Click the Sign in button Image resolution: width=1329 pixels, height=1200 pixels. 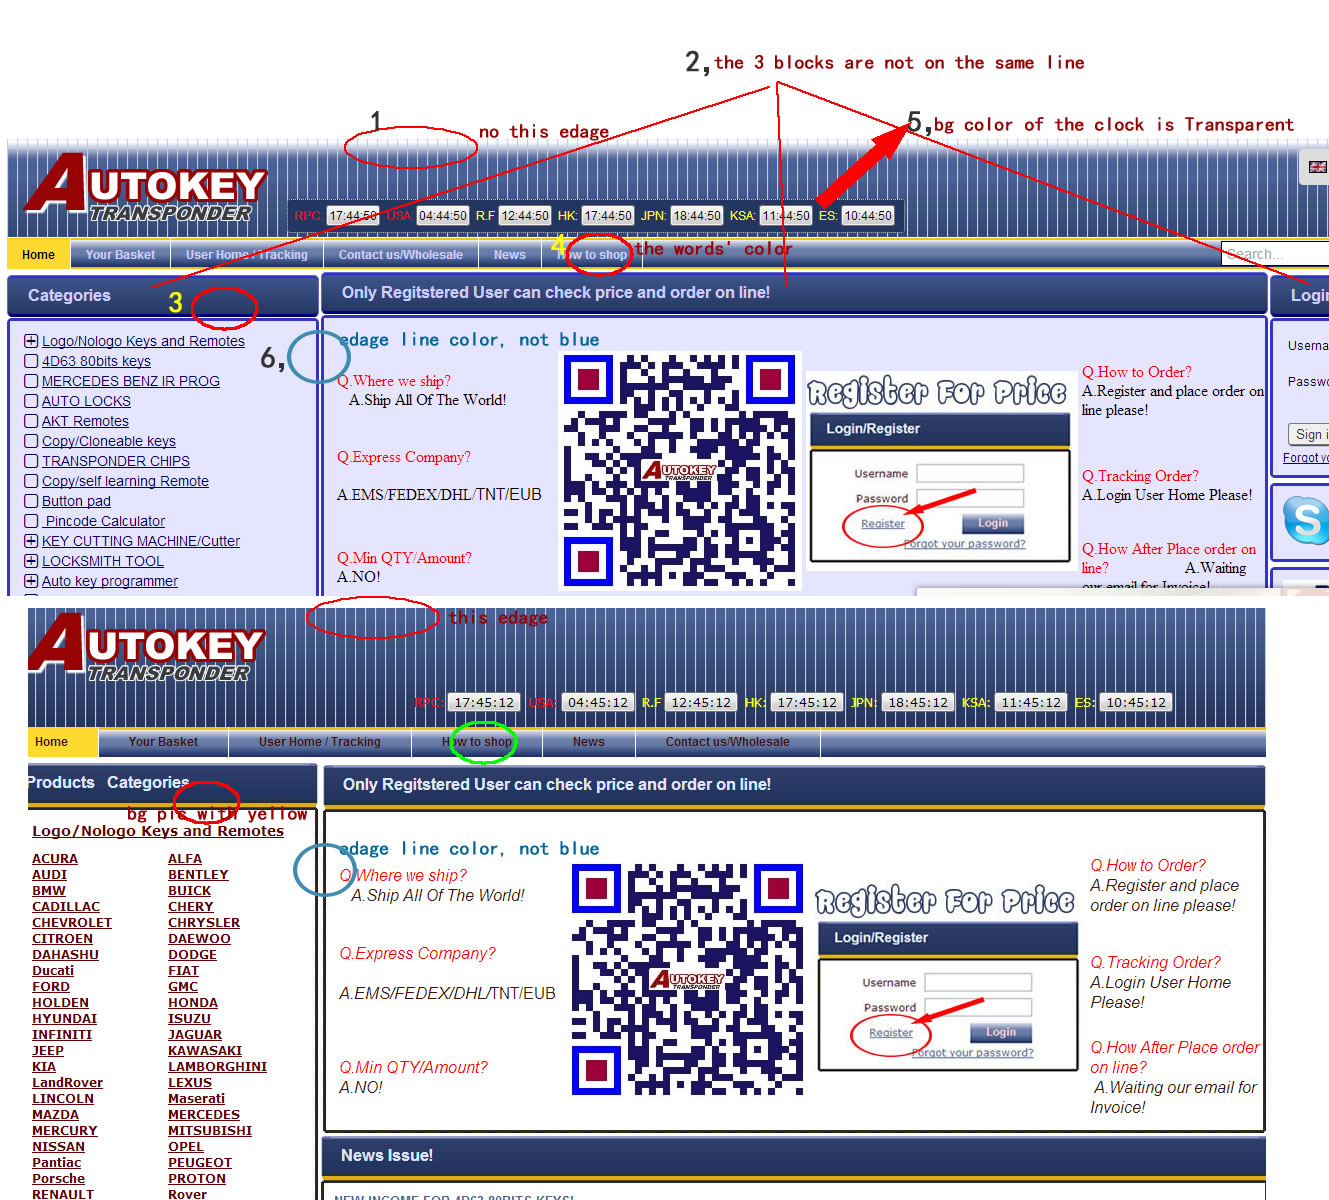(1309, 434)
